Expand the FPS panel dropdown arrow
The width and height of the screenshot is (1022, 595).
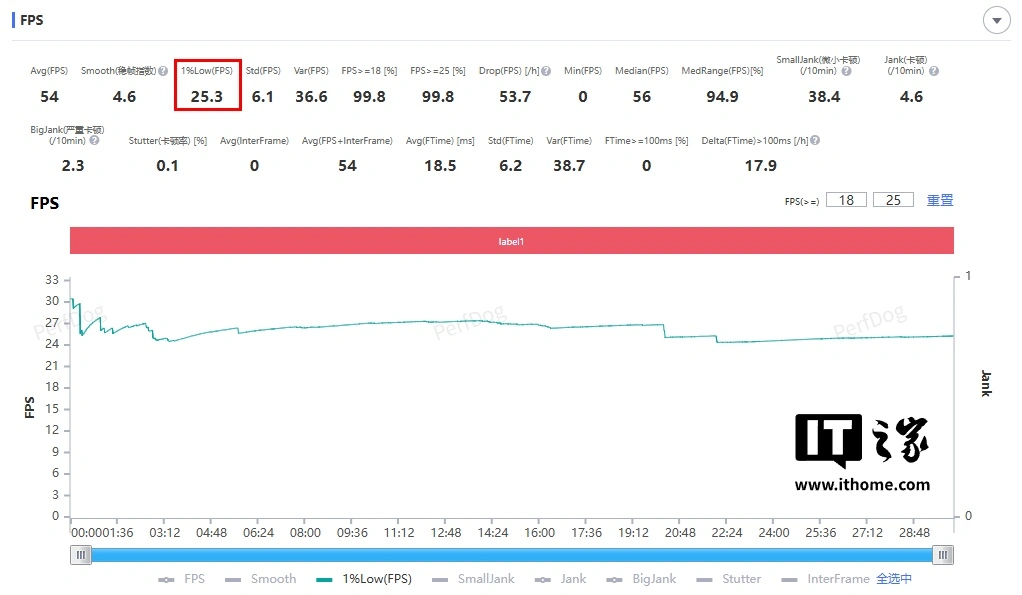pyautogui.click(x=997, y=20)
